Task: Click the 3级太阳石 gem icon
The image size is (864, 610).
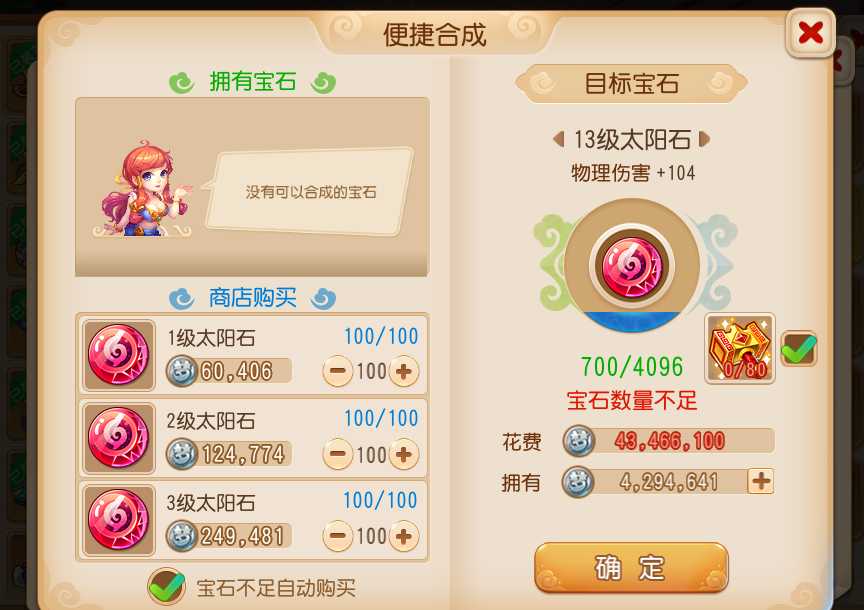Action: click(x=118, y=520)
